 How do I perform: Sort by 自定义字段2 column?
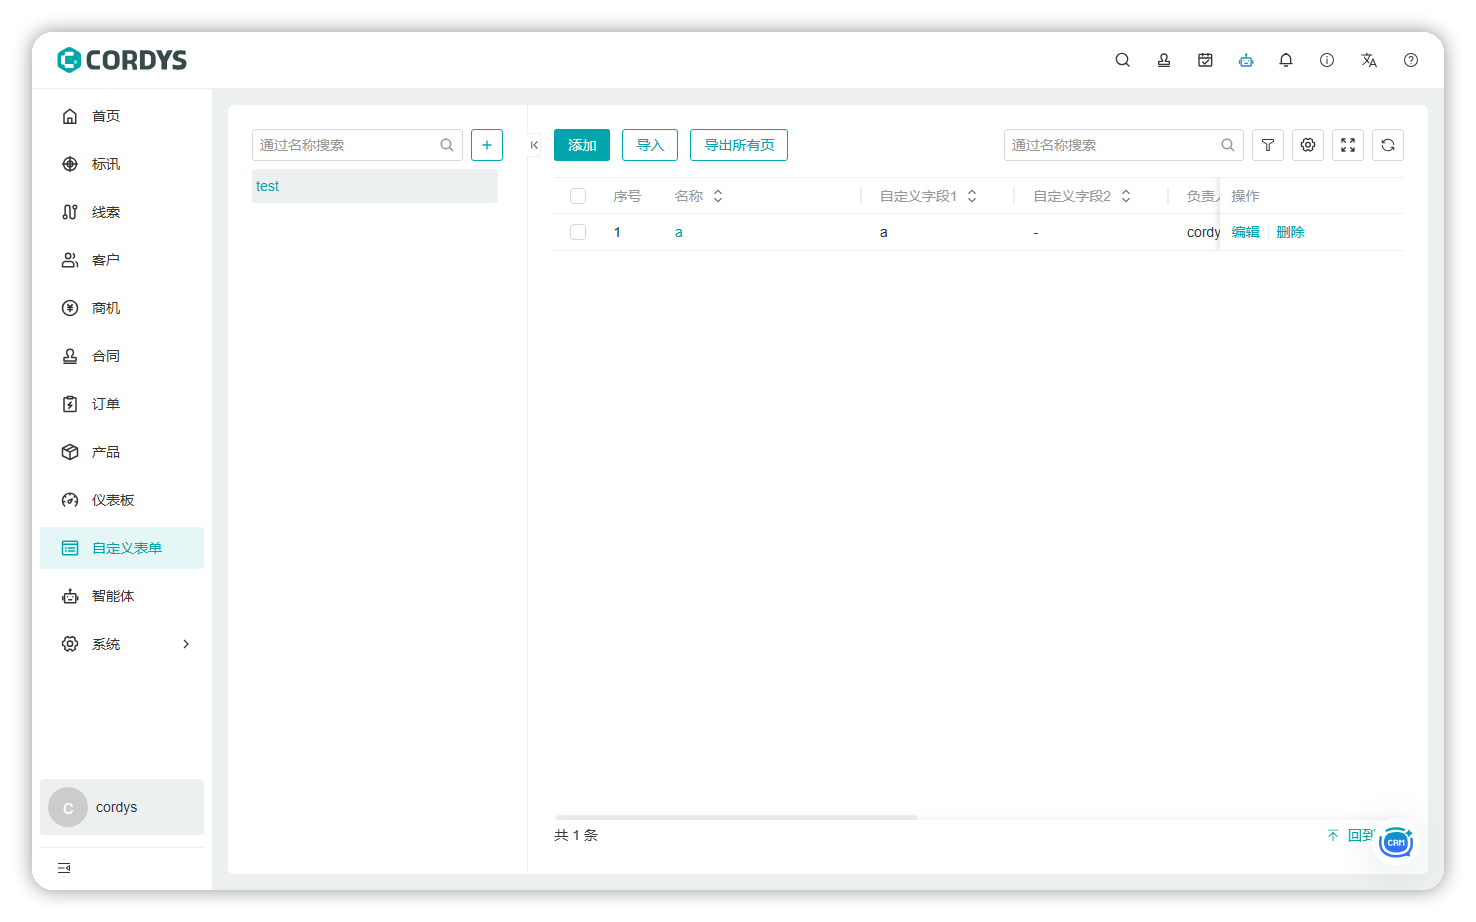tap(1126, 196)
